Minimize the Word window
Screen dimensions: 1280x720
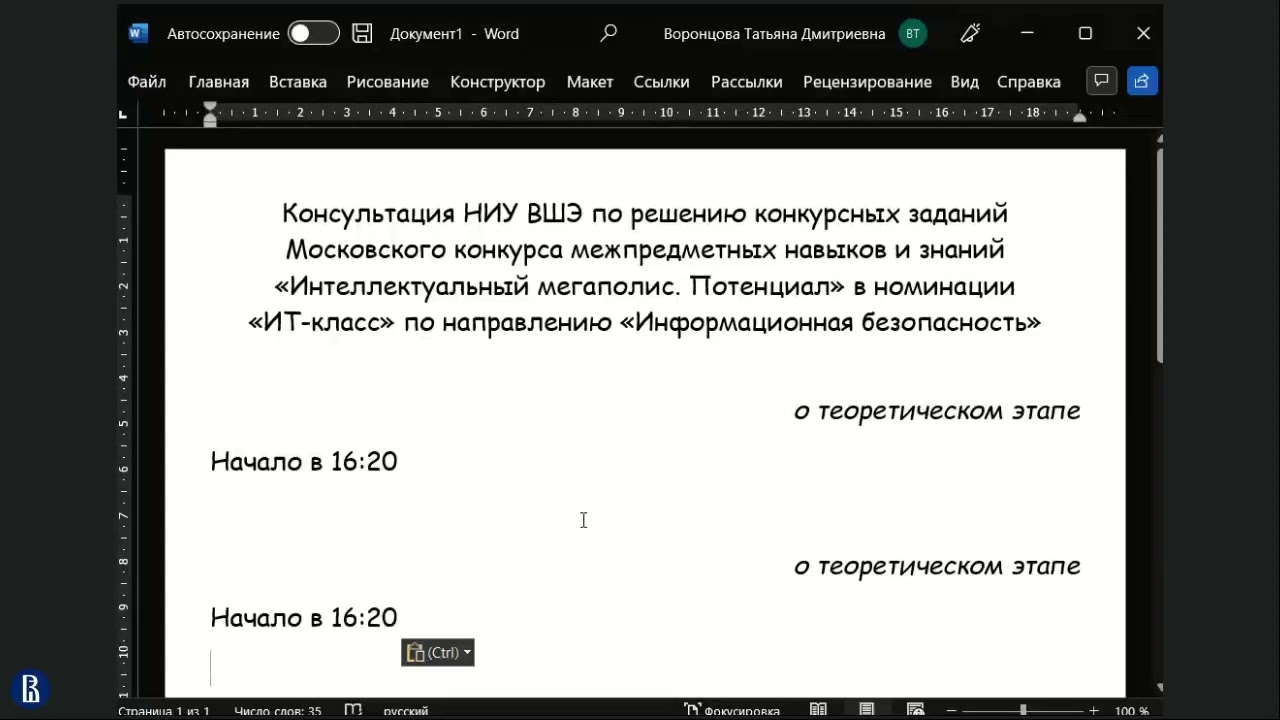1027,33
